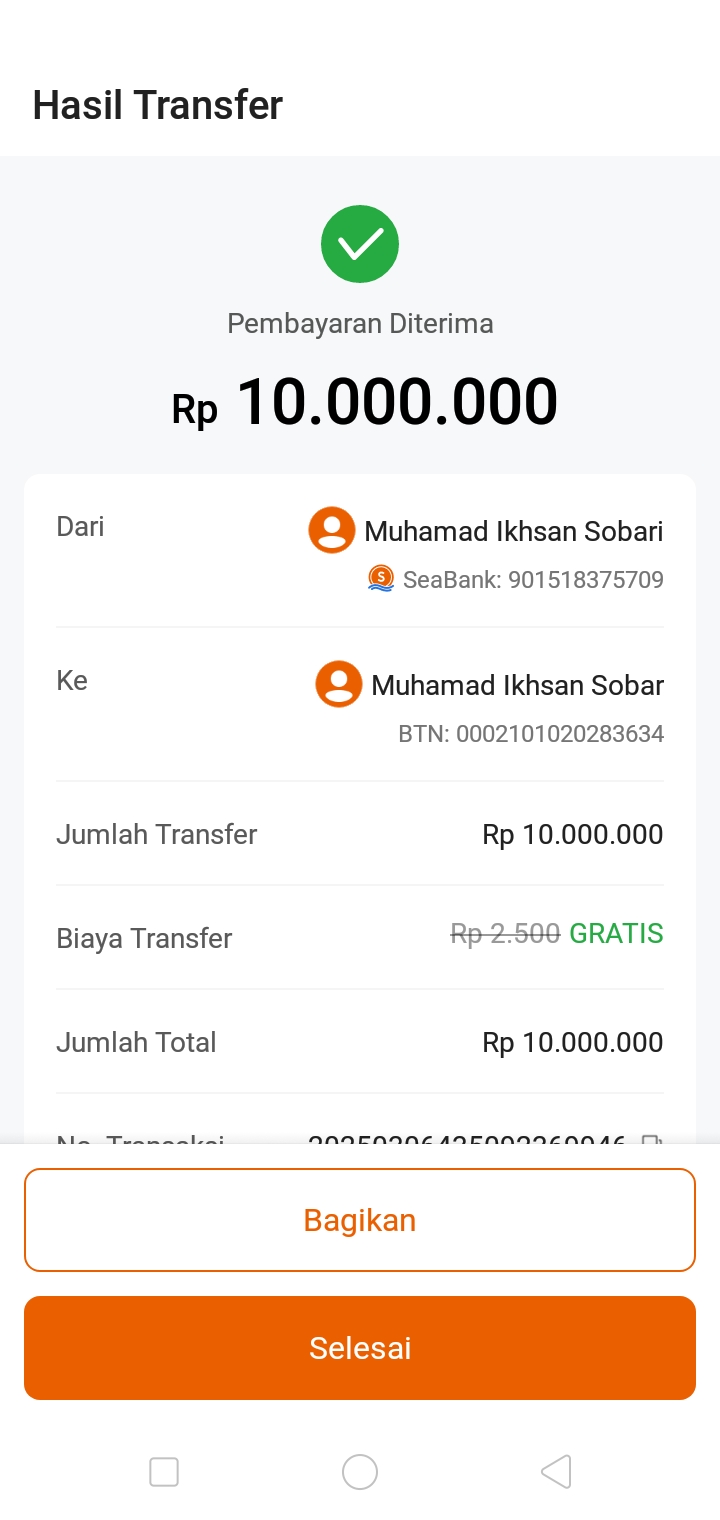Tap the Jumlah Total amount value
This screenshot has height=1520, width=720.
click(573, 1042)
